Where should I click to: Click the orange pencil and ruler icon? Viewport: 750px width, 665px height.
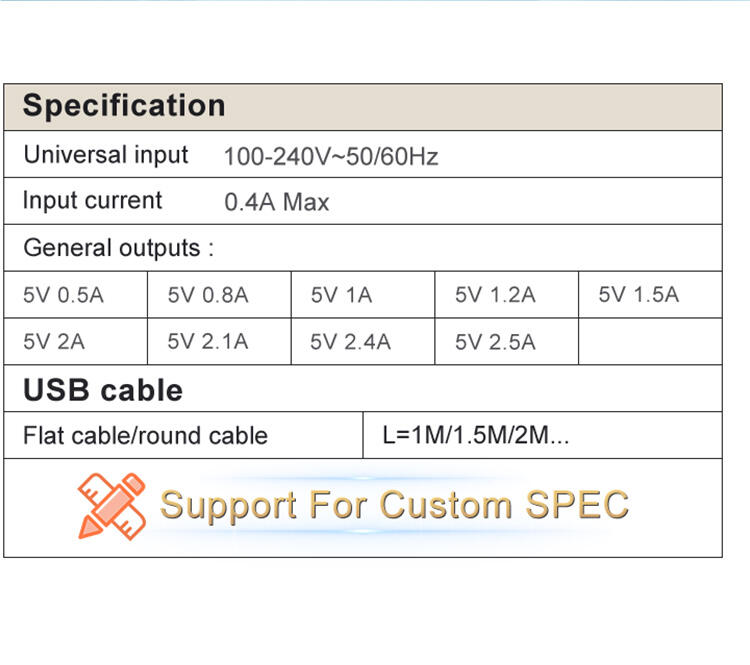pyautogui.click(x=112, y=506)
